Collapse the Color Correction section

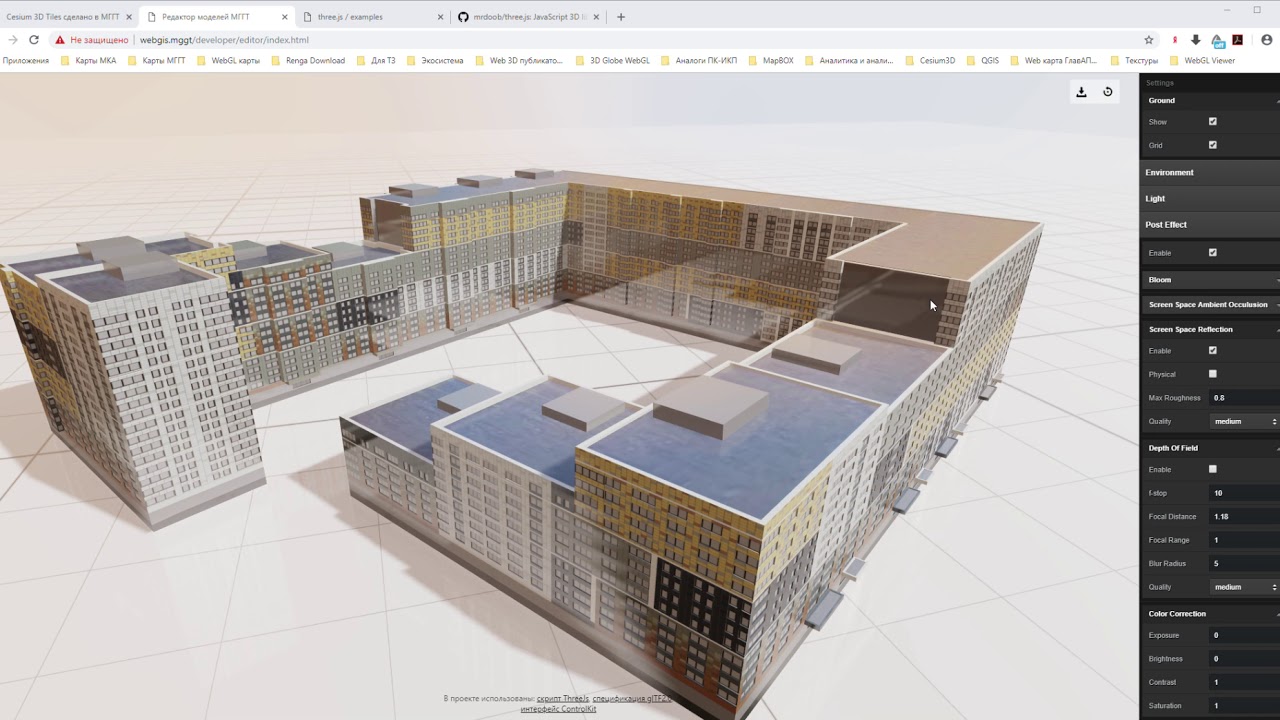click(1210, 613)
